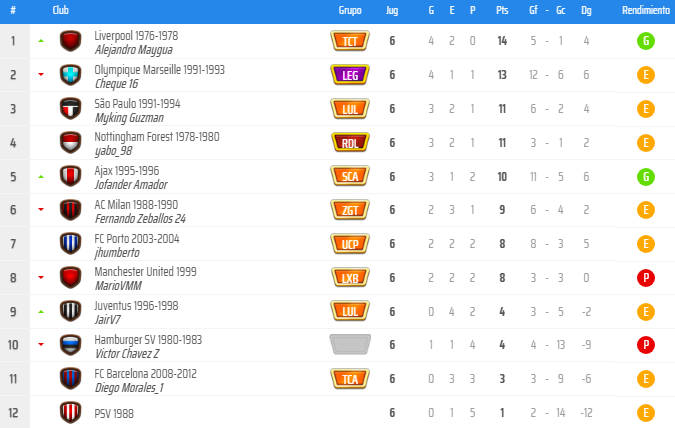Screen dimensions: 675x428
Task: Click Liverpool's green G performance indicator
Action: [646, 42]
